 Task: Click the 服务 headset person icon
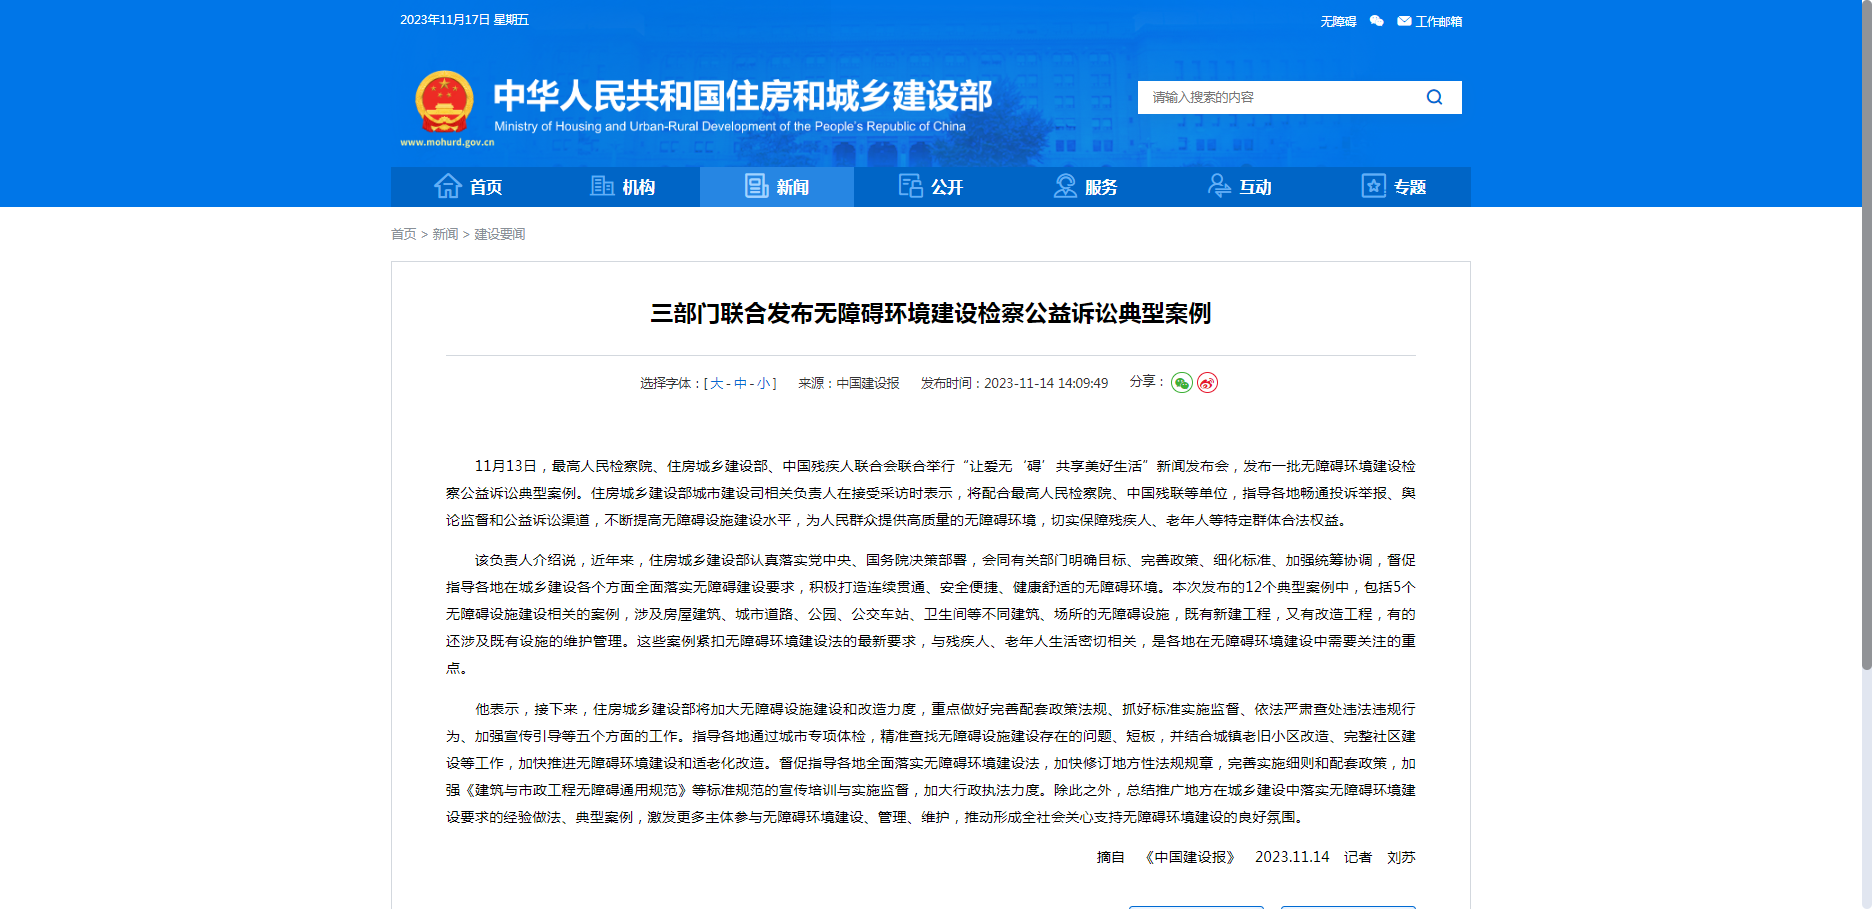(1065, 186)
